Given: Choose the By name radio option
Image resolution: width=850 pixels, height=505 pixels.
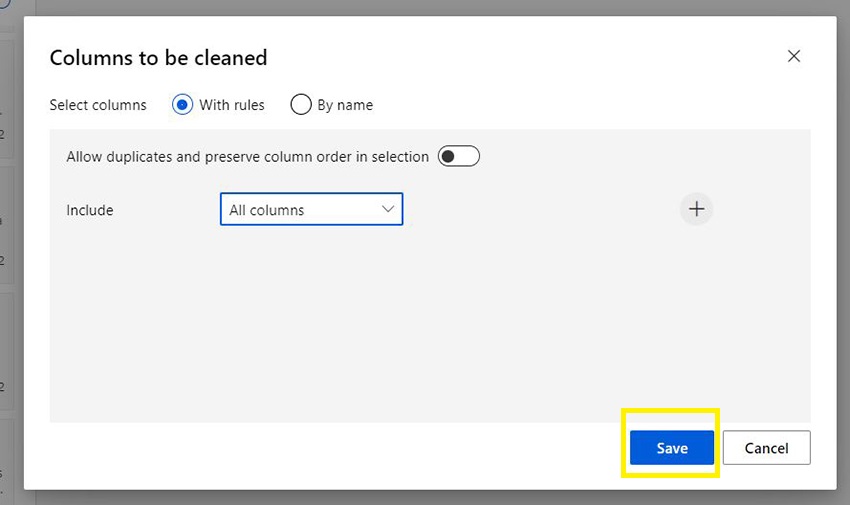Looking at the screenshot, I should click(x=301, y=104).
